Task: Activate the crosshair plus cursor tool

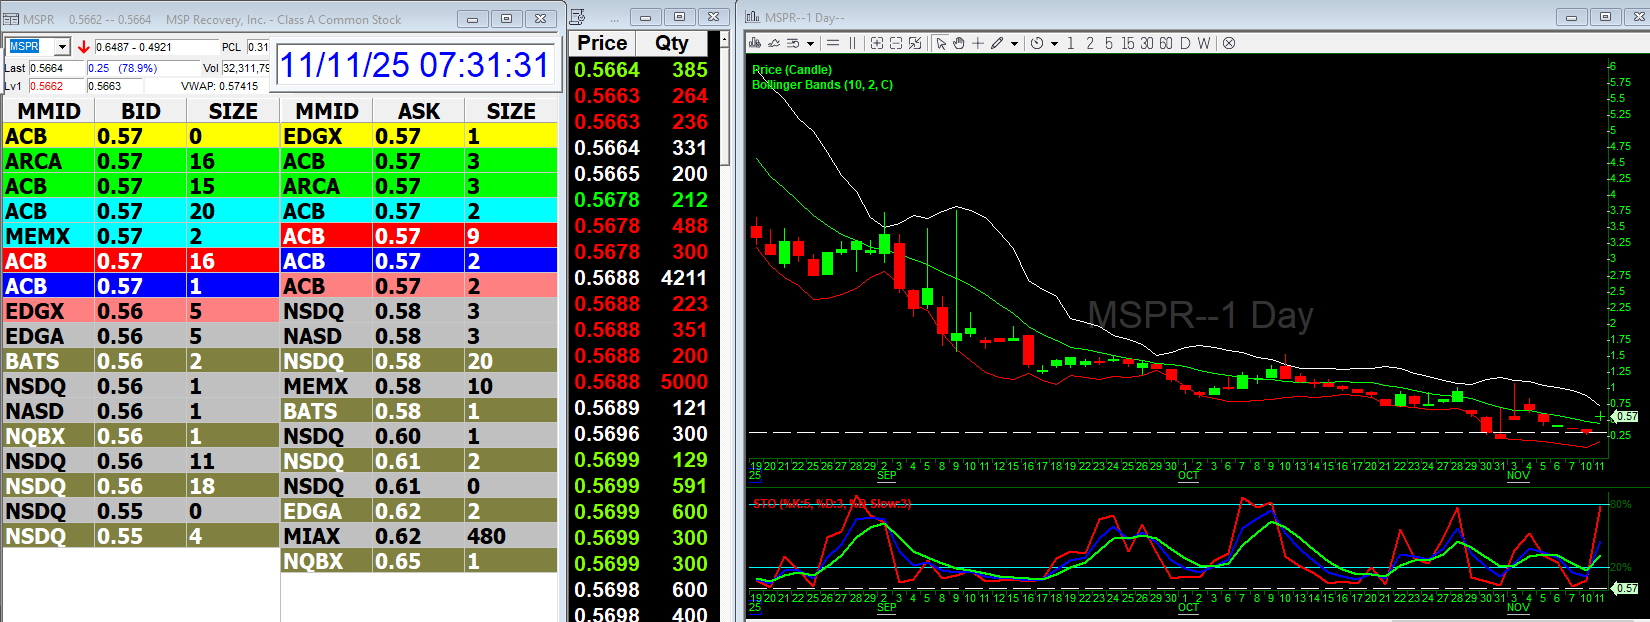Action: pyautogui.click(x=978, y=43)
